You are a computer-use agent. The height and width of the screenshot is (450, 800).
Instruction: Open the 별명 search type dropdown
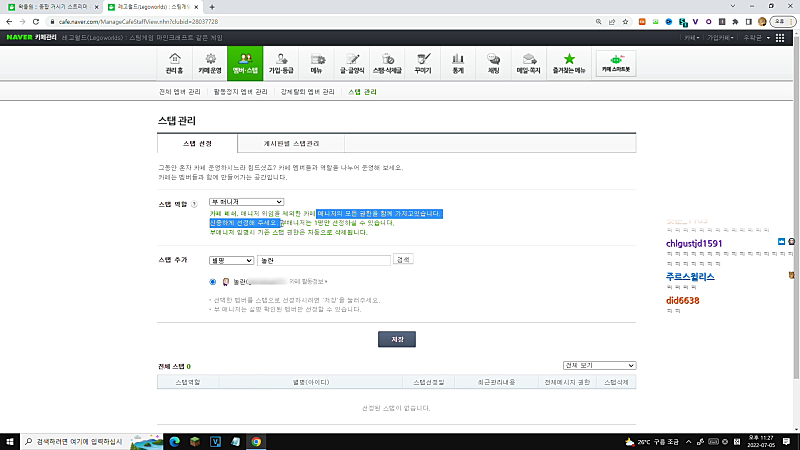point(231,260)
